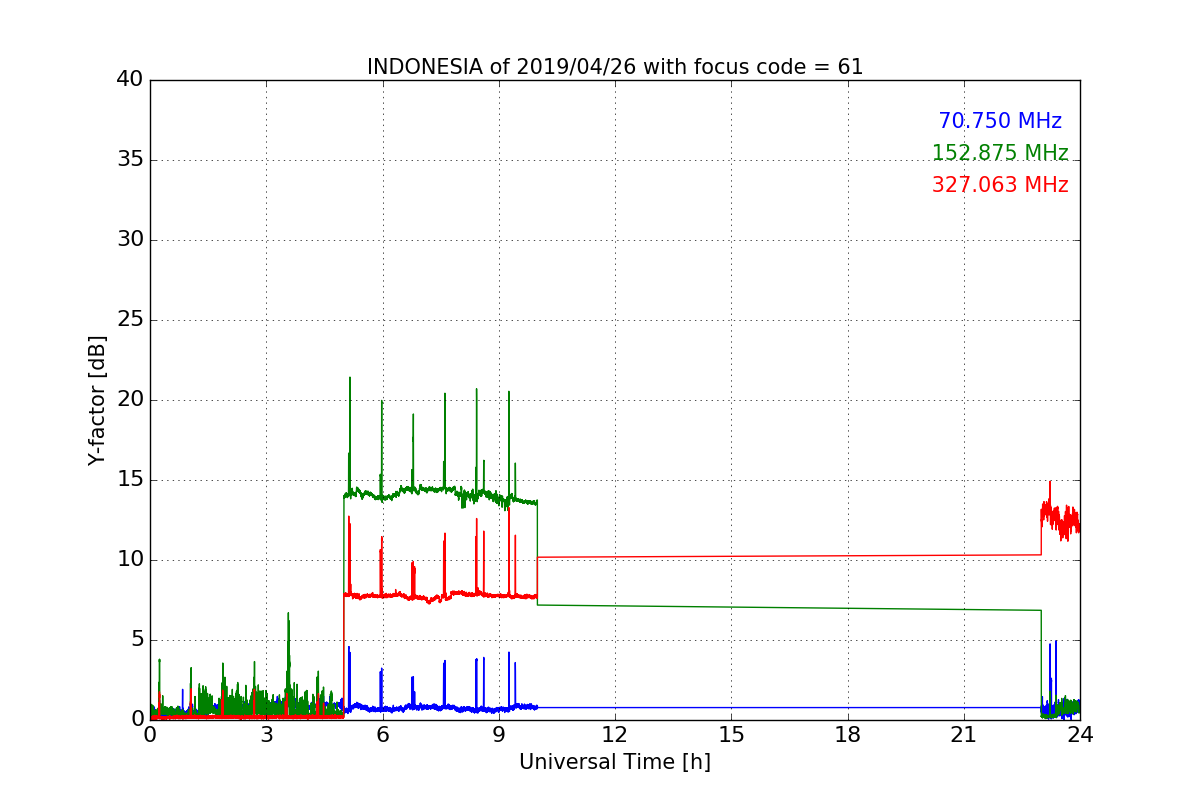Click x-axis tick value 12

click(615, 735)
